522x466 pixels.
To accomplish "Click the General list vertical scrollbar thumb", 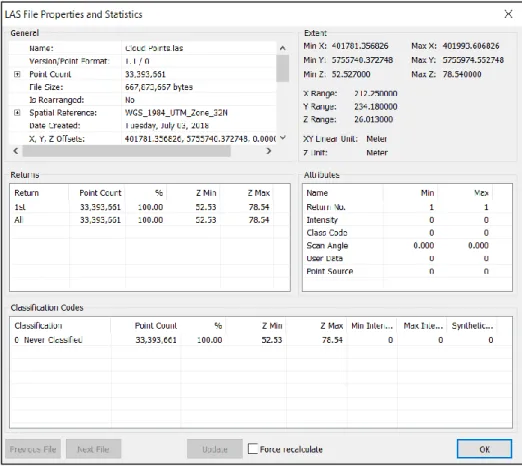I will point(283,68).
